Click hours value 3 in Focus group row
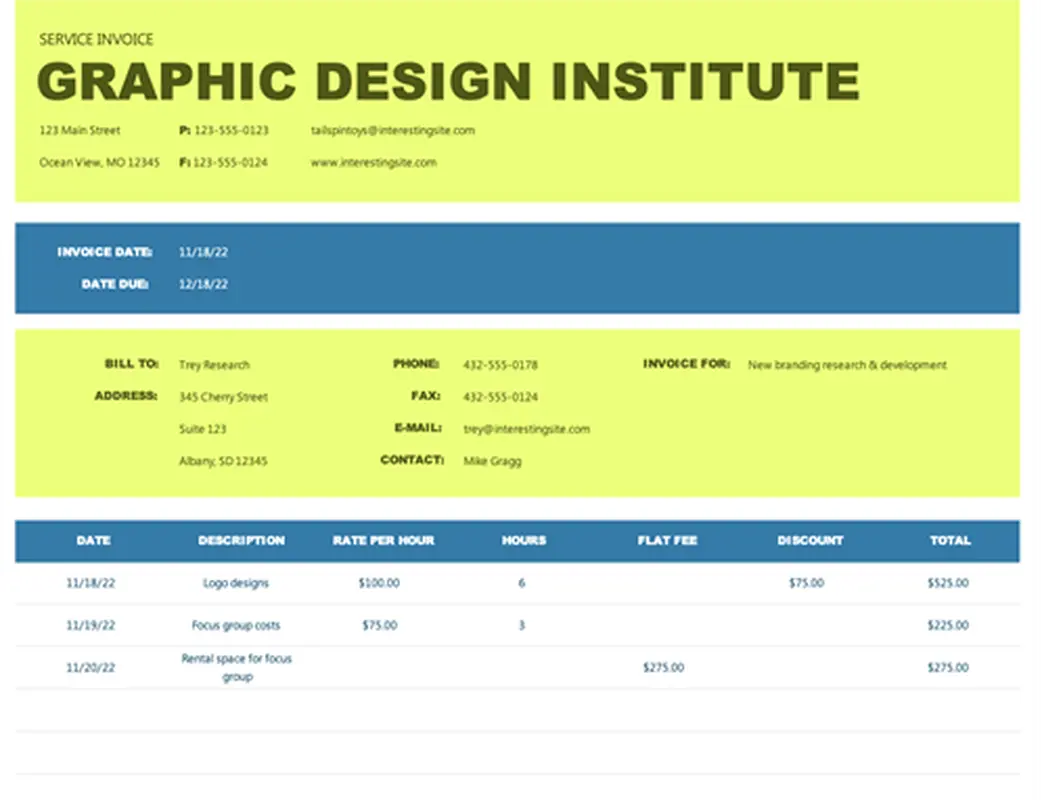Image resolution: width=1042 pixels, height=800 pixels. point(522,625)
